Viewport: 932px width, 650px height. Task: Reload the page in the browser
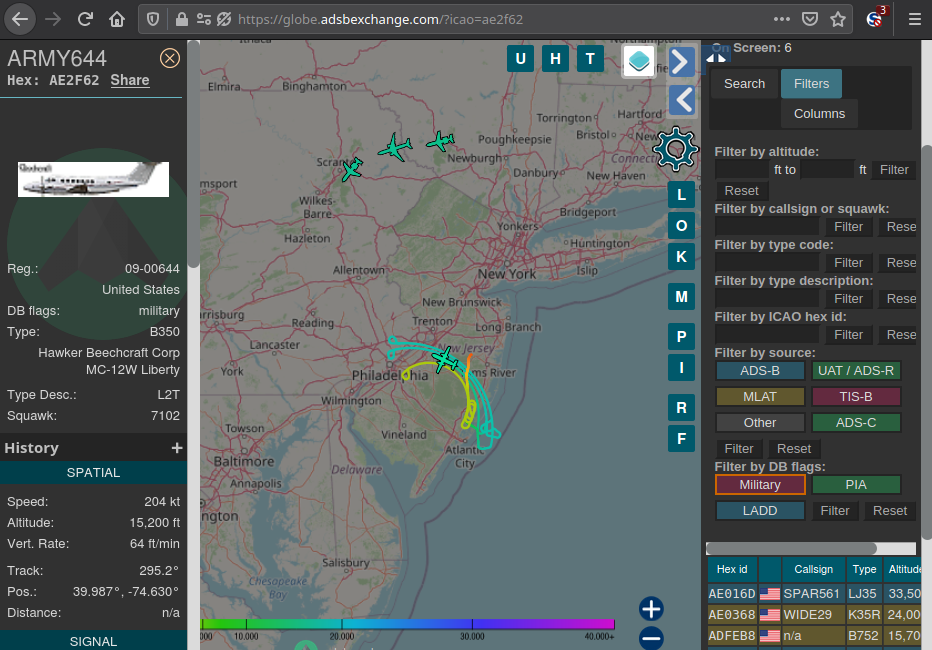point(85,20)
